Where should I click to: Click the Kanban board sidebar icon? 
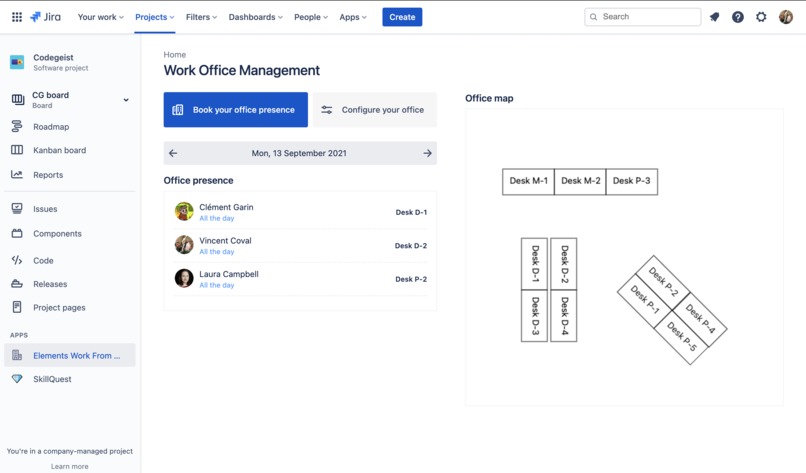pyautogui.click(x=17, y=150)
